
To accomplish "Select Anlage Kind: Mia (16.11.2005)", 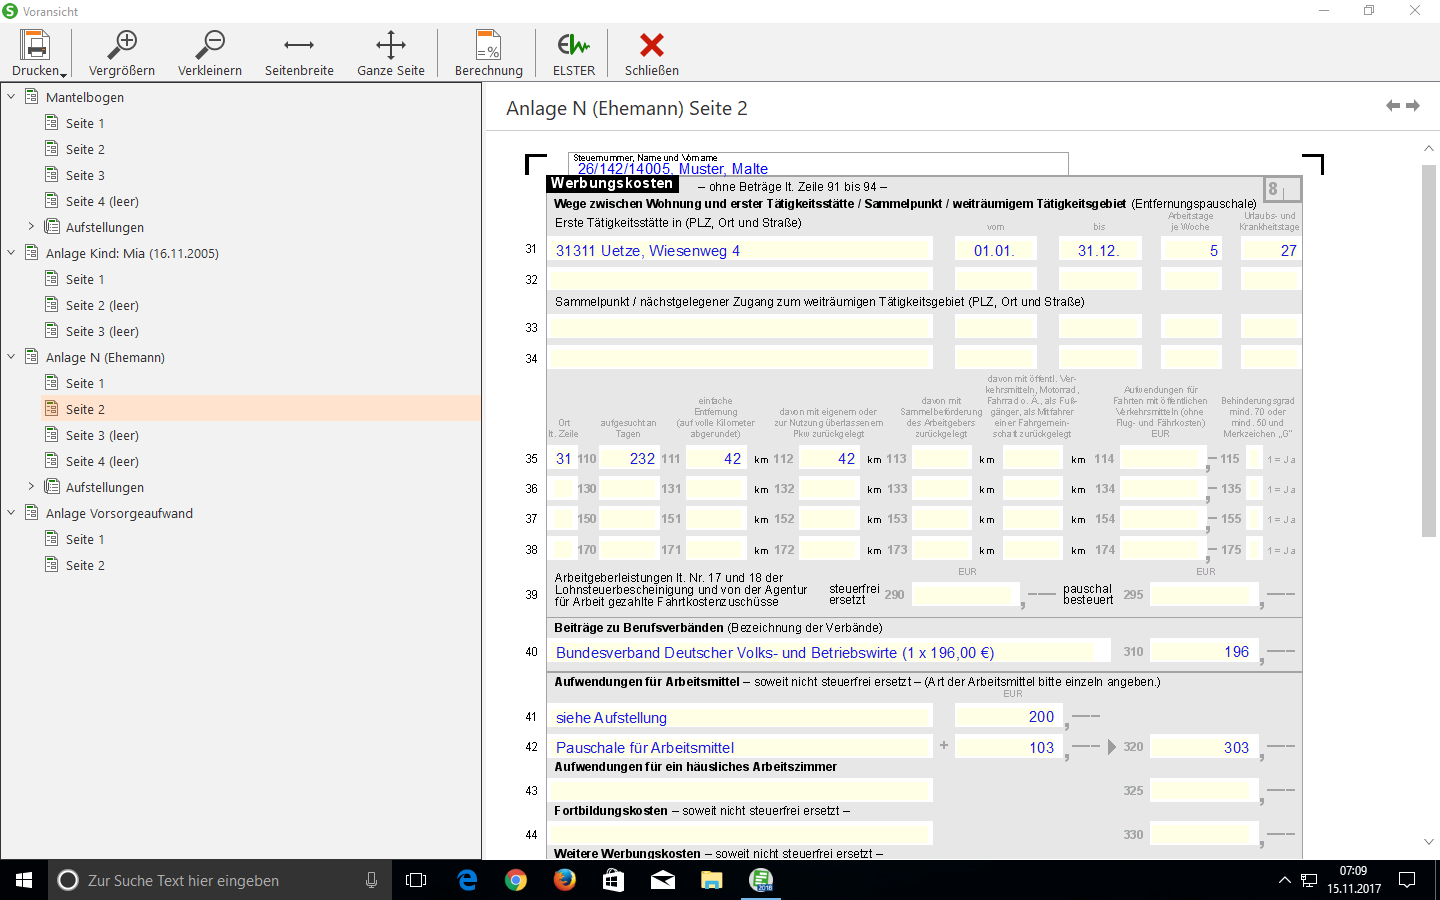I will (132, 253).
